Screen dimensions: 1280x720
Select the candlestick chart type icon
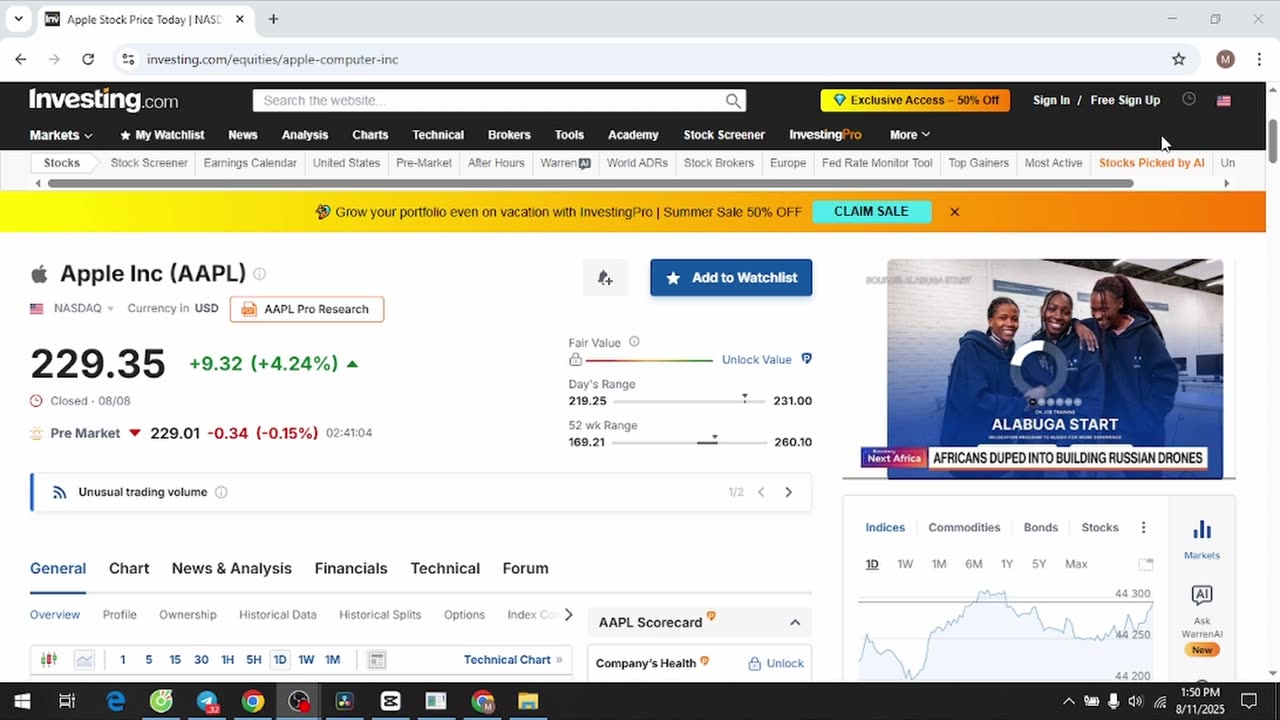pyautogui.click(x=48, y=660)
